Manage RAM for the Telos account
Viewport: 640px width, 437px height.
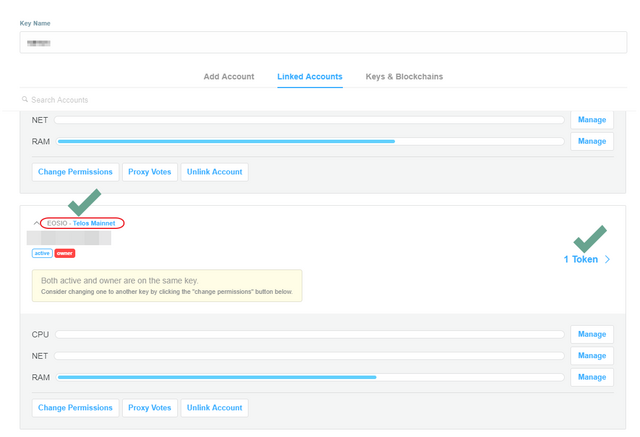(592, 377)
